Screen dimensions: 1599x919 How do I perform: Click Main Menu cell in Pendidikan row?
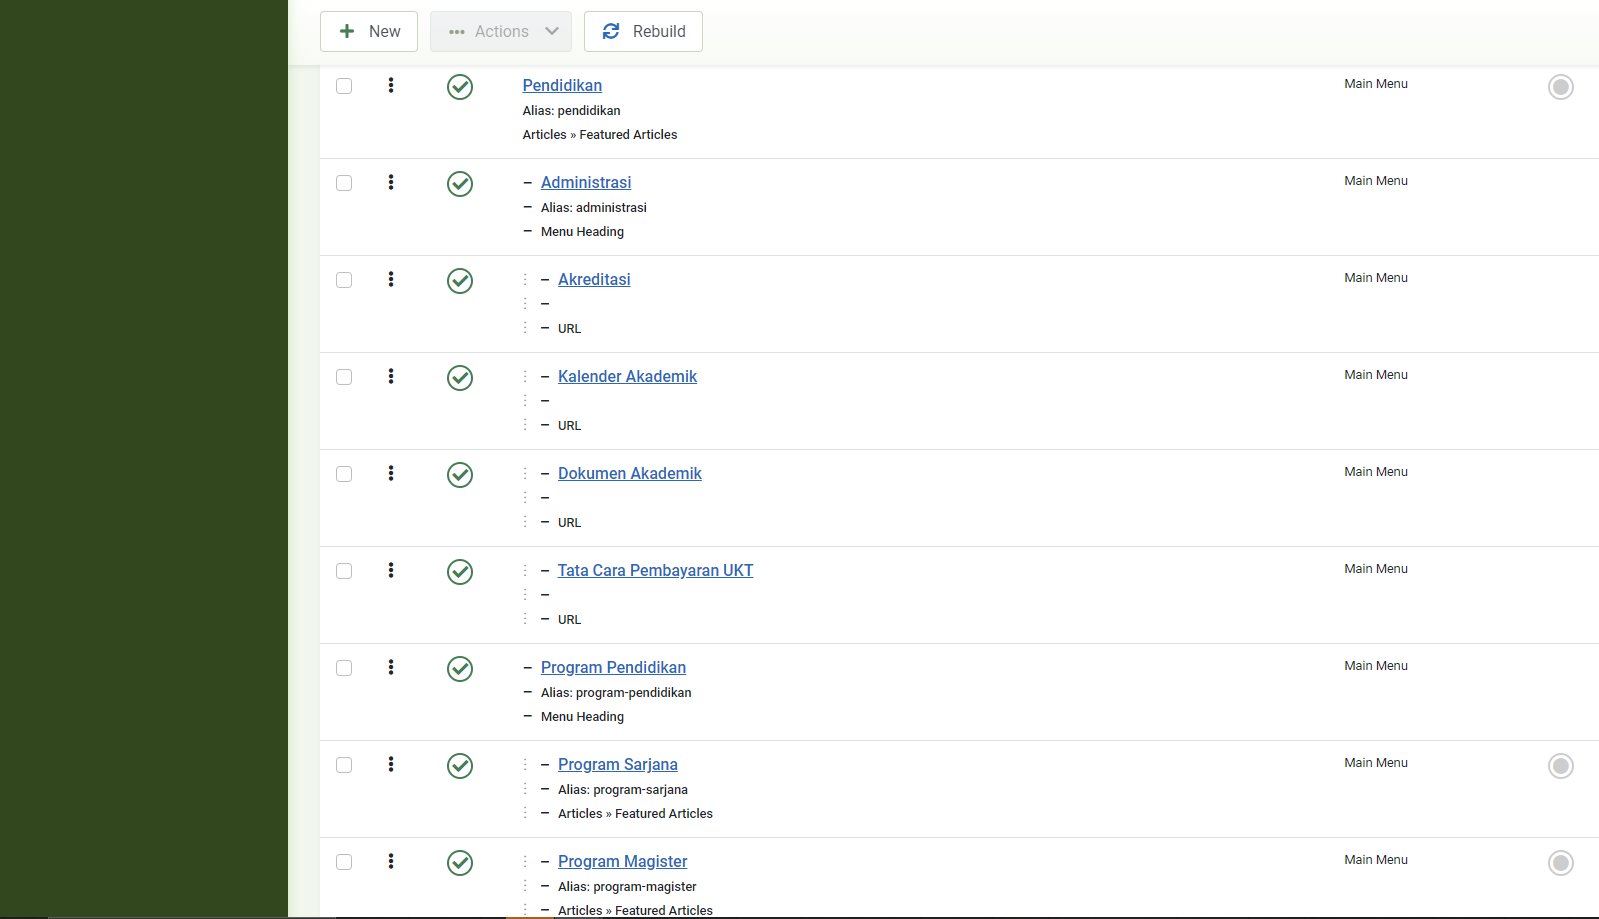coord(1376,84)
